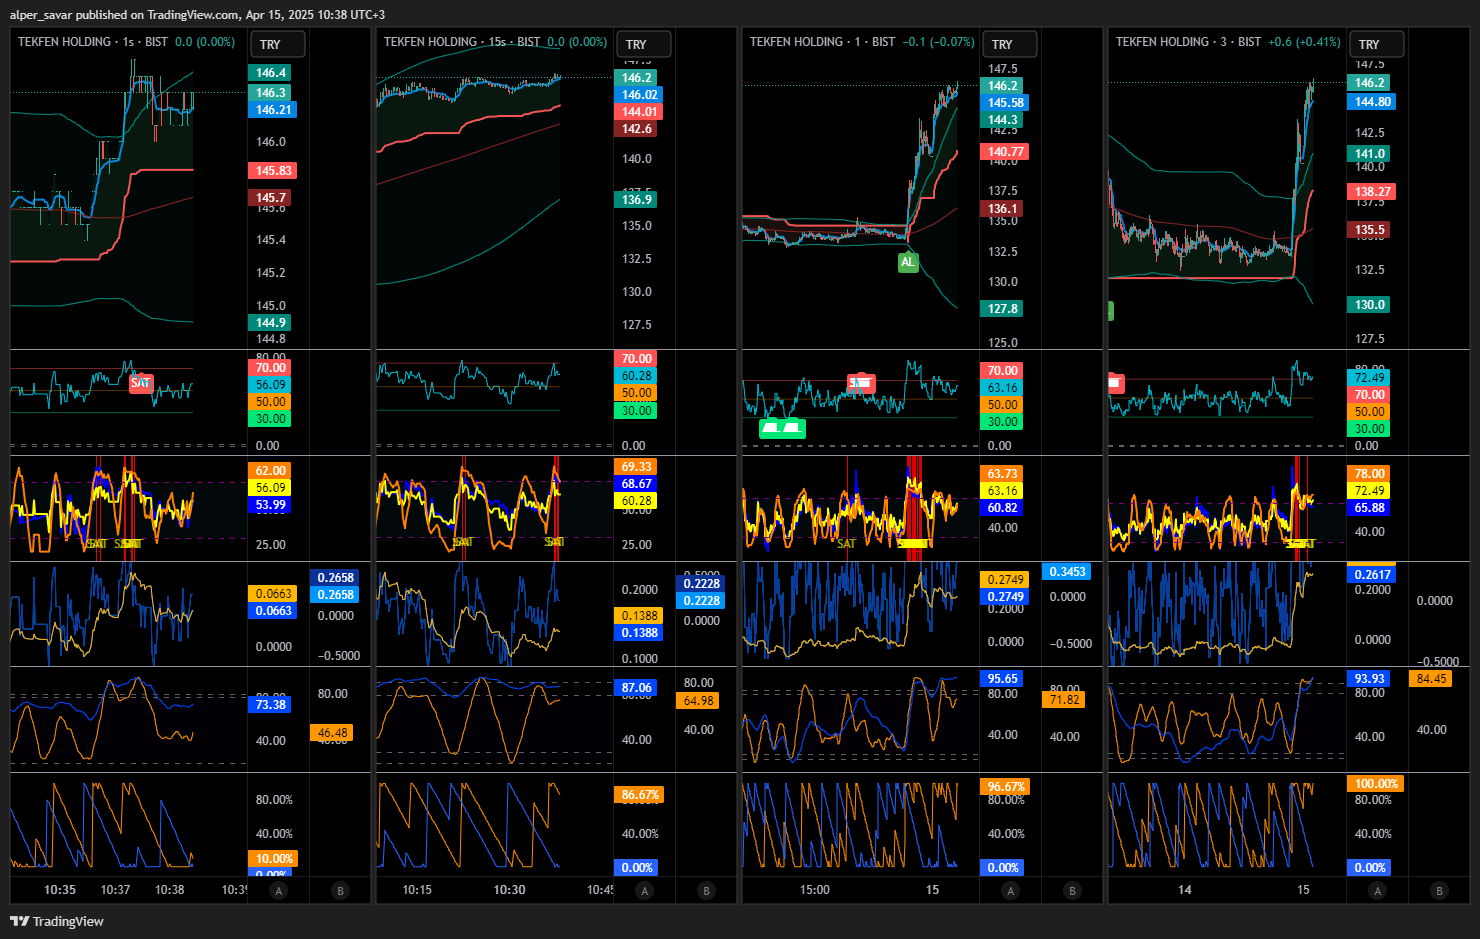
Task: Open the TRY currency dropdown on 3-minute chart
Action: pyautogui.click(x=1376, y=44)
